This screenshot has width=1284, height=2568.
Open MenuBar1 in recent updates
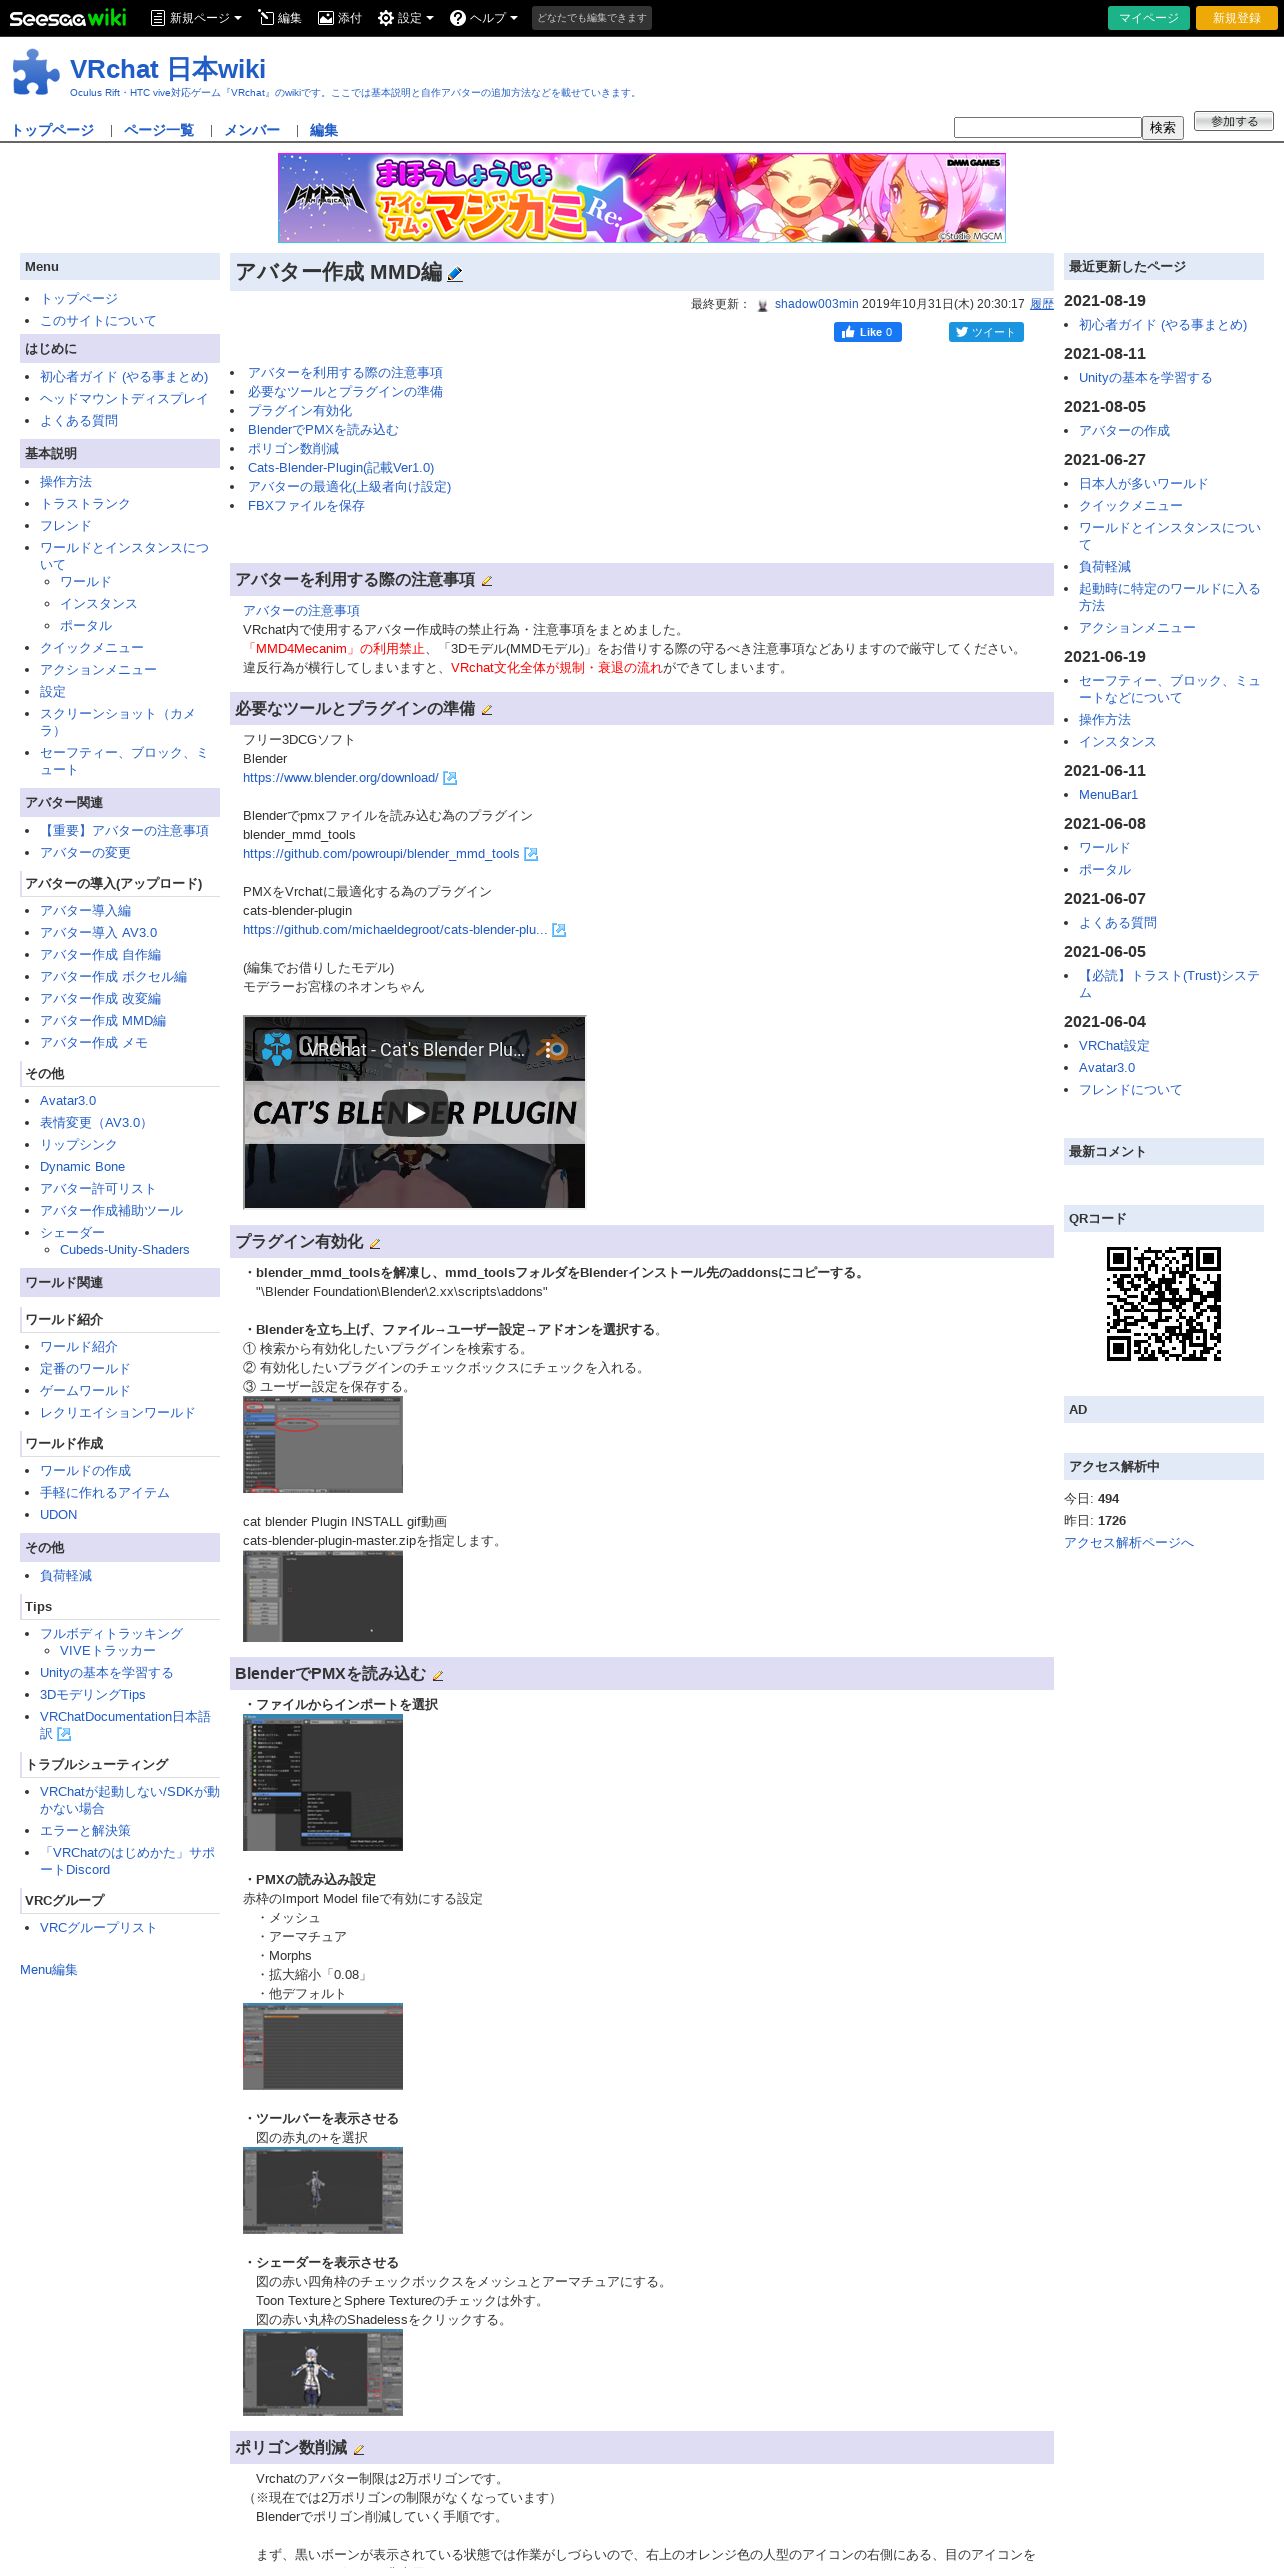(x=1108, y=795)
